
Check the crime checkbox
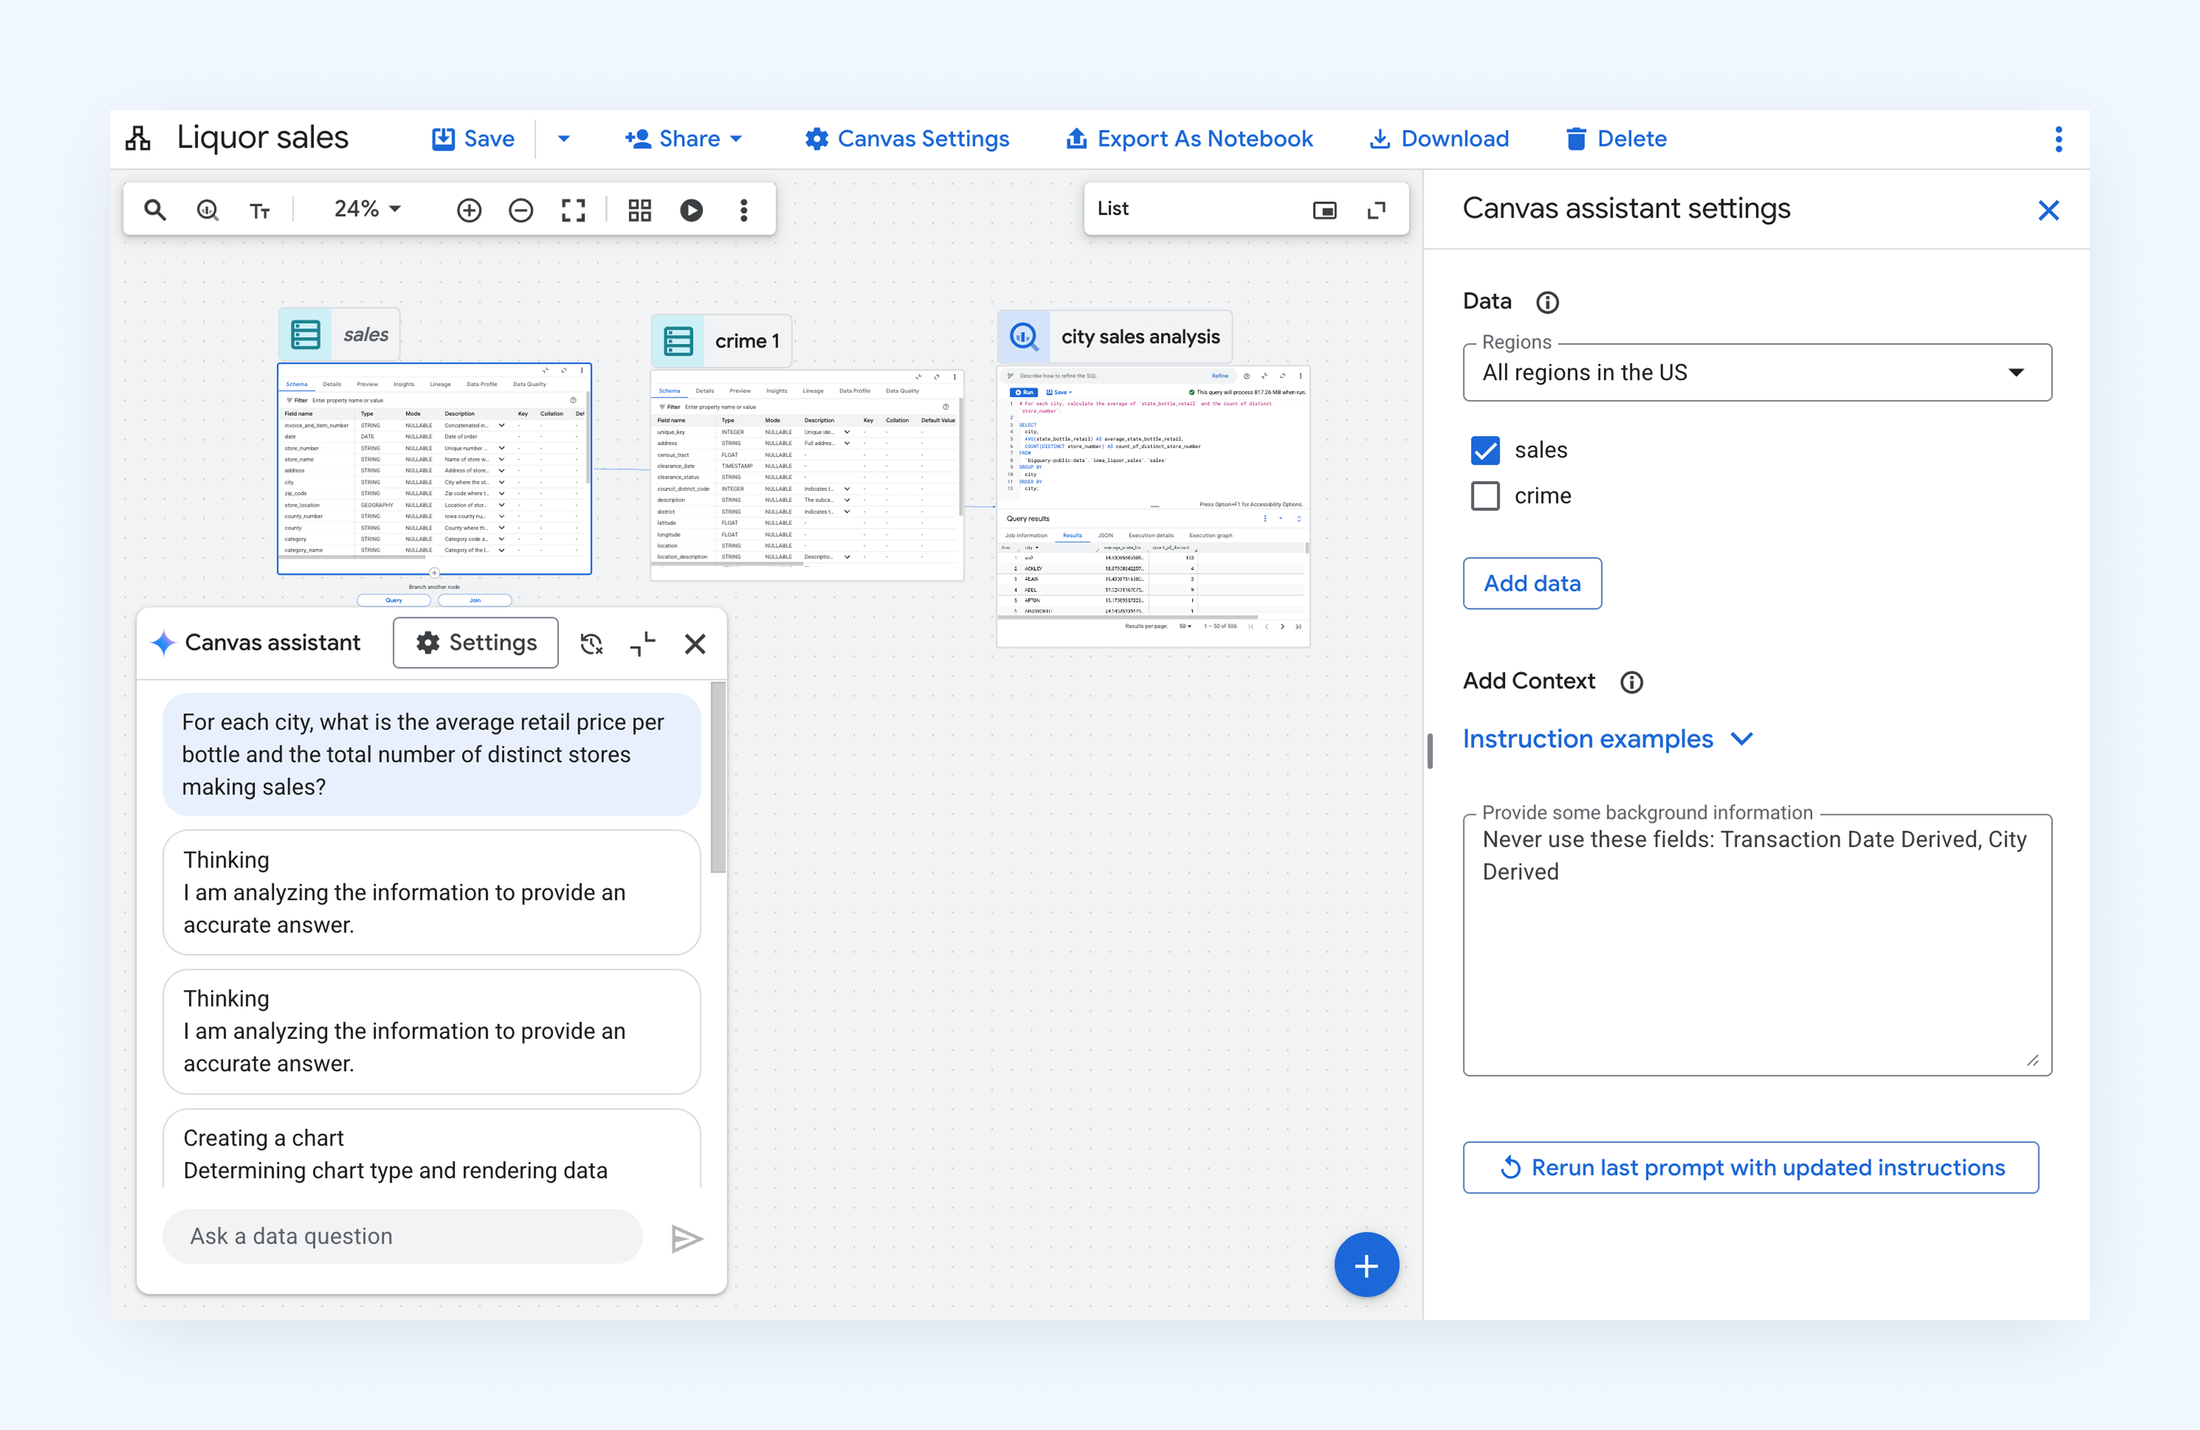[1485, 496]
